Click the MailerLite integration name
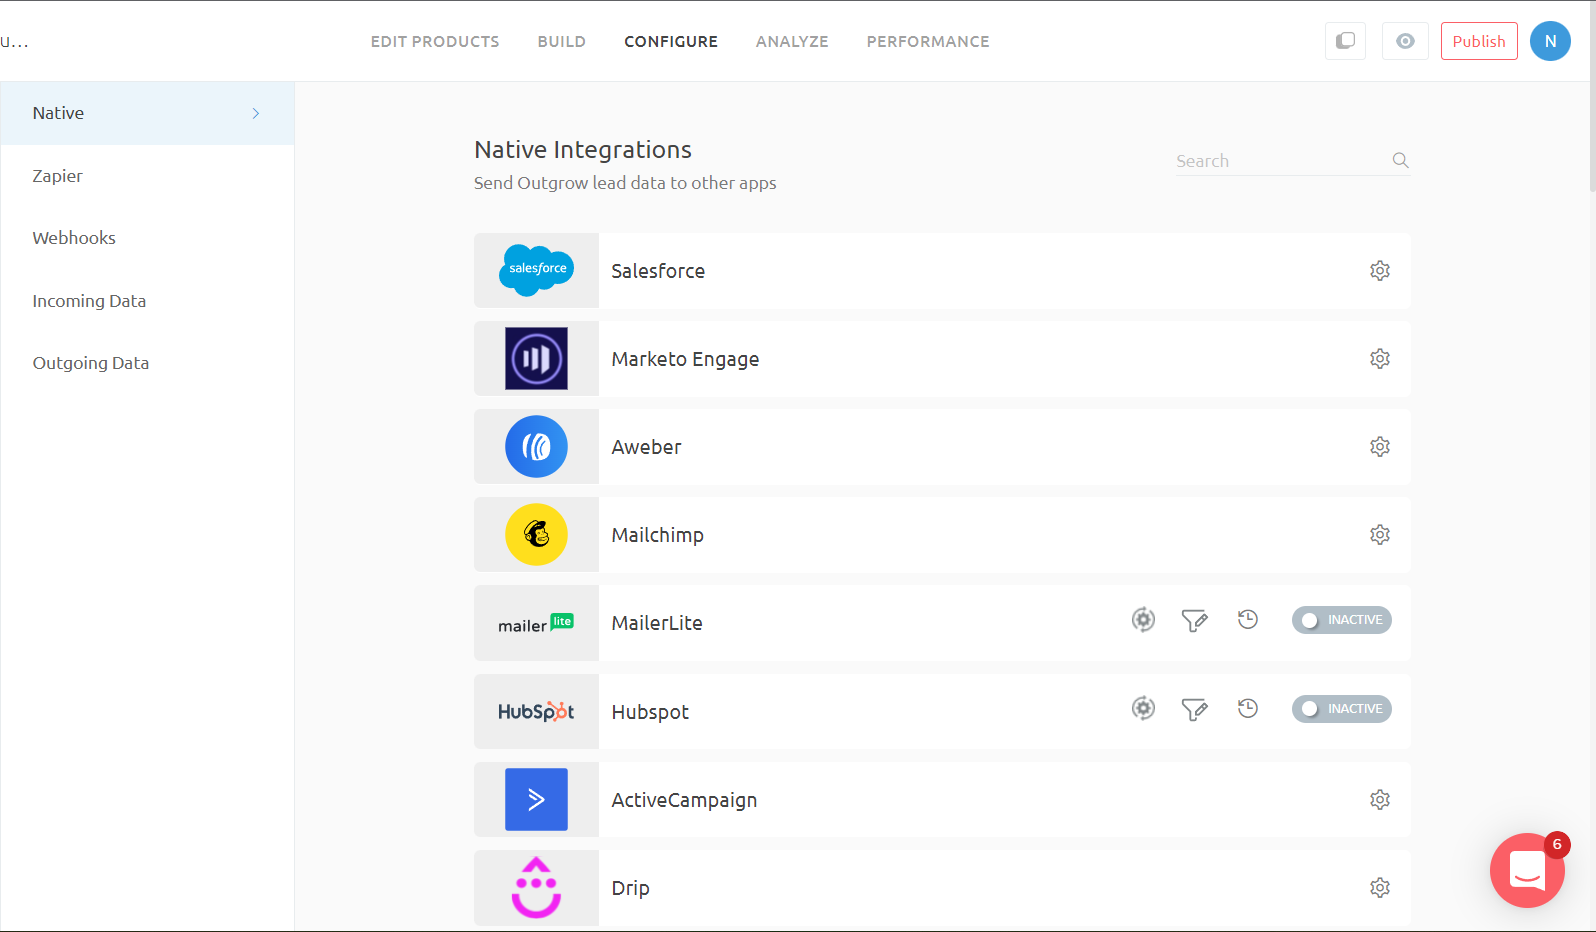The width and height of the screenshot is (1596, 932). [657, 623]
